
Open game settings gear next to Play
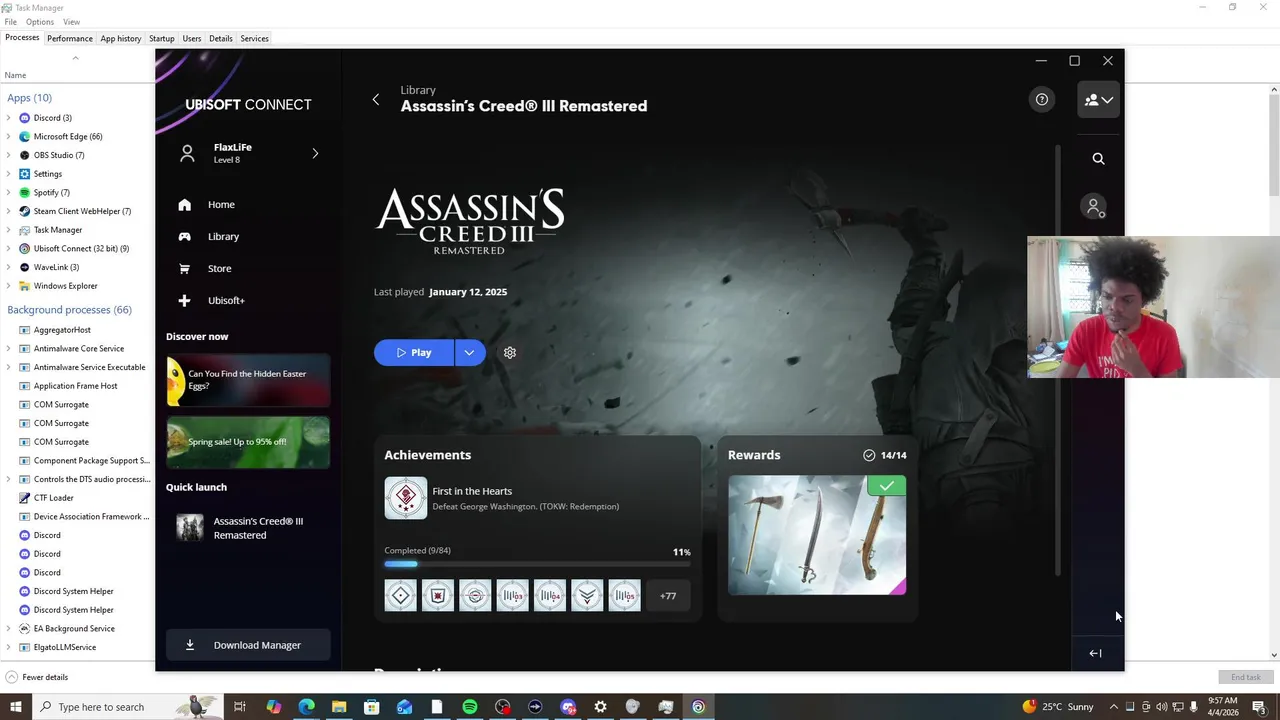tap(510, 352)
